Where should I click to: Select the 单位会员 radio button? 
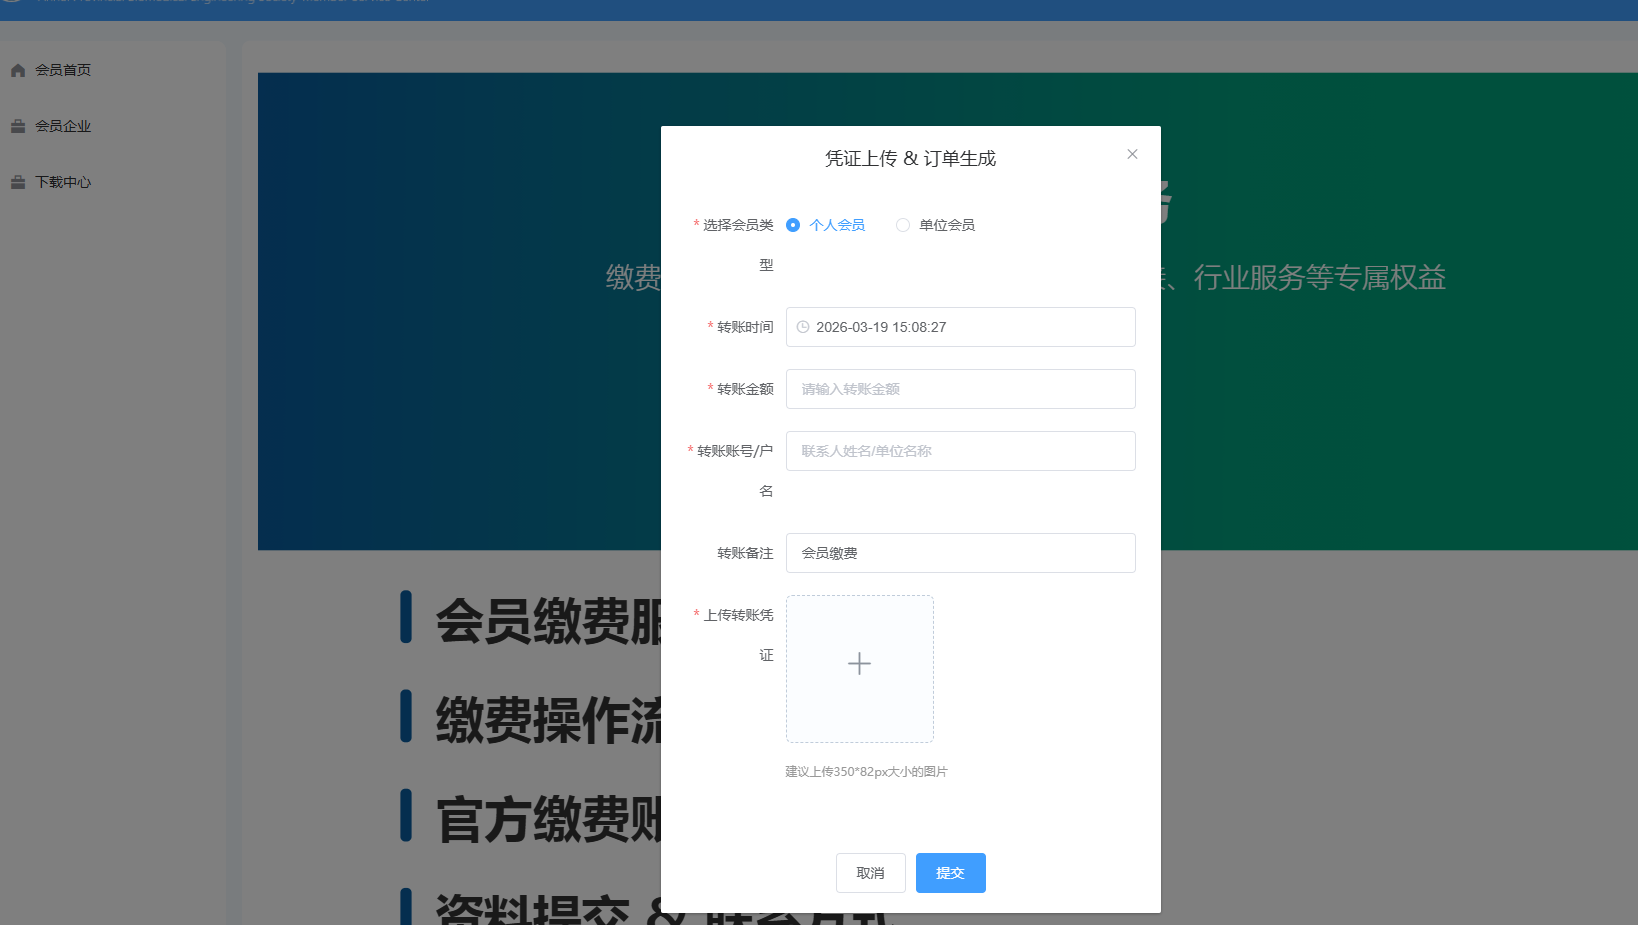coord(903,225)
